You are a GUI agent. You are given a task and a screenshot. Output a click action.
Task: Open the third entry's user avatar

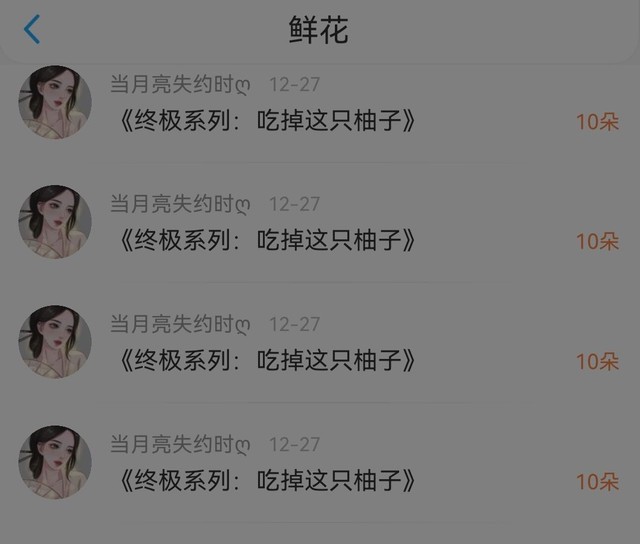(55, 342)
